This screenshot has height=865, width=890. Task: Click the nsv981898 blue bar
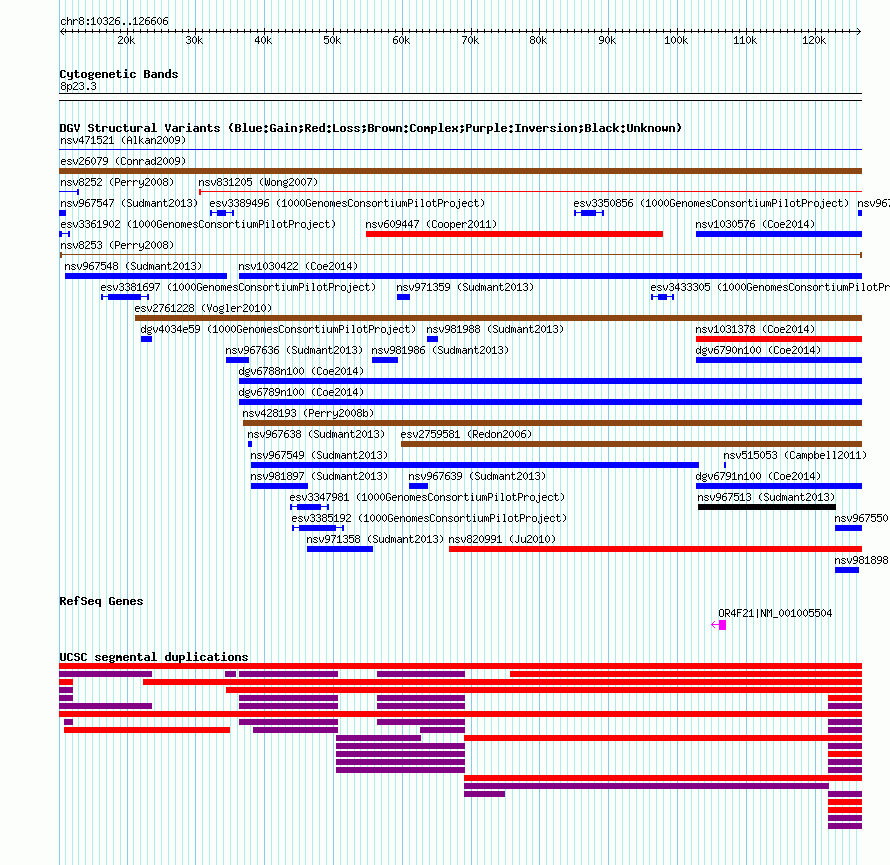click(847, 570)
